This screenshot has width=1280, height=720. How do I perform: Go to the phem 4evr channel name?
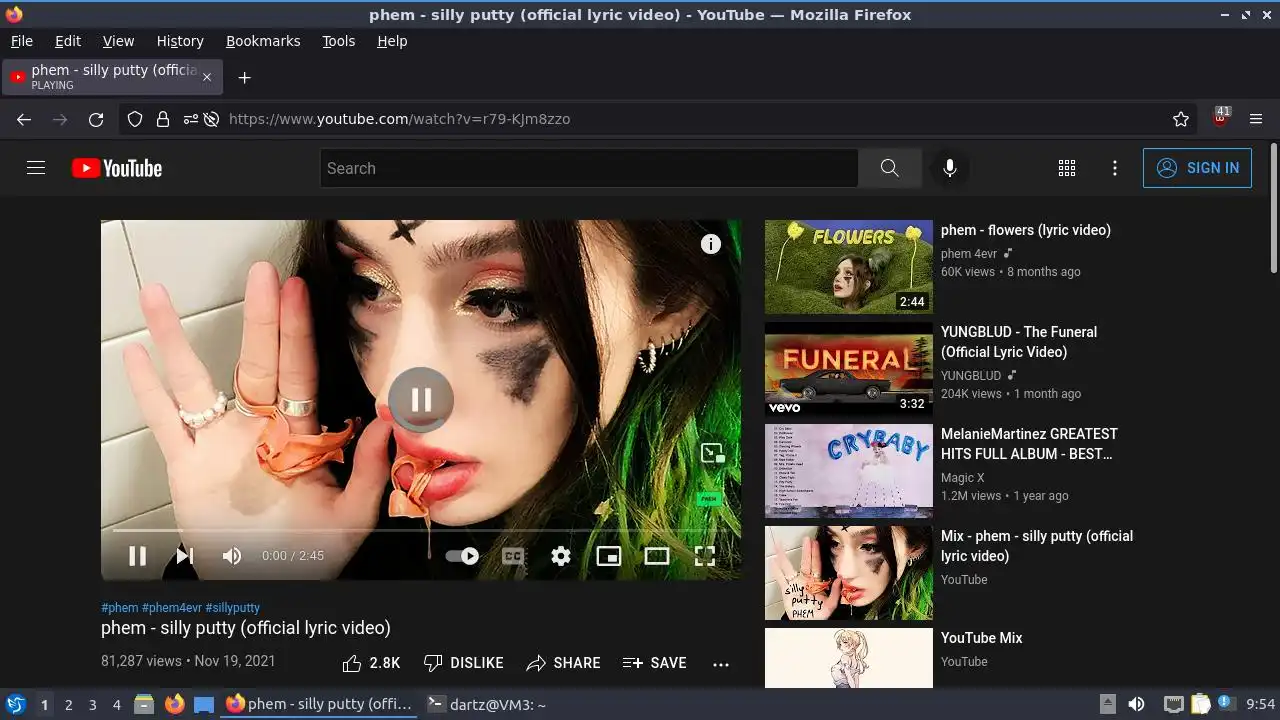[969, 254]
